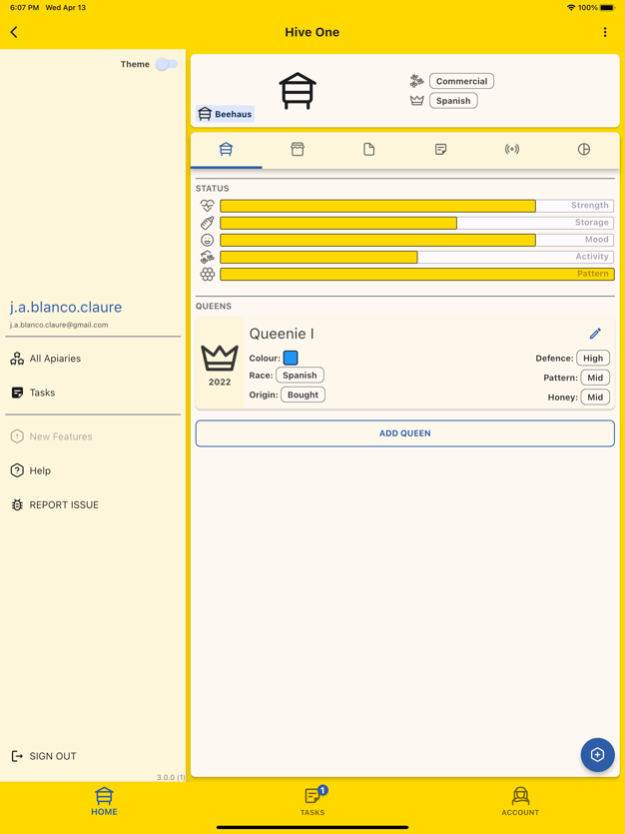Go to TASKS in bottom navigation
Viewport: 625px width, 834px height.
point(312,802)
